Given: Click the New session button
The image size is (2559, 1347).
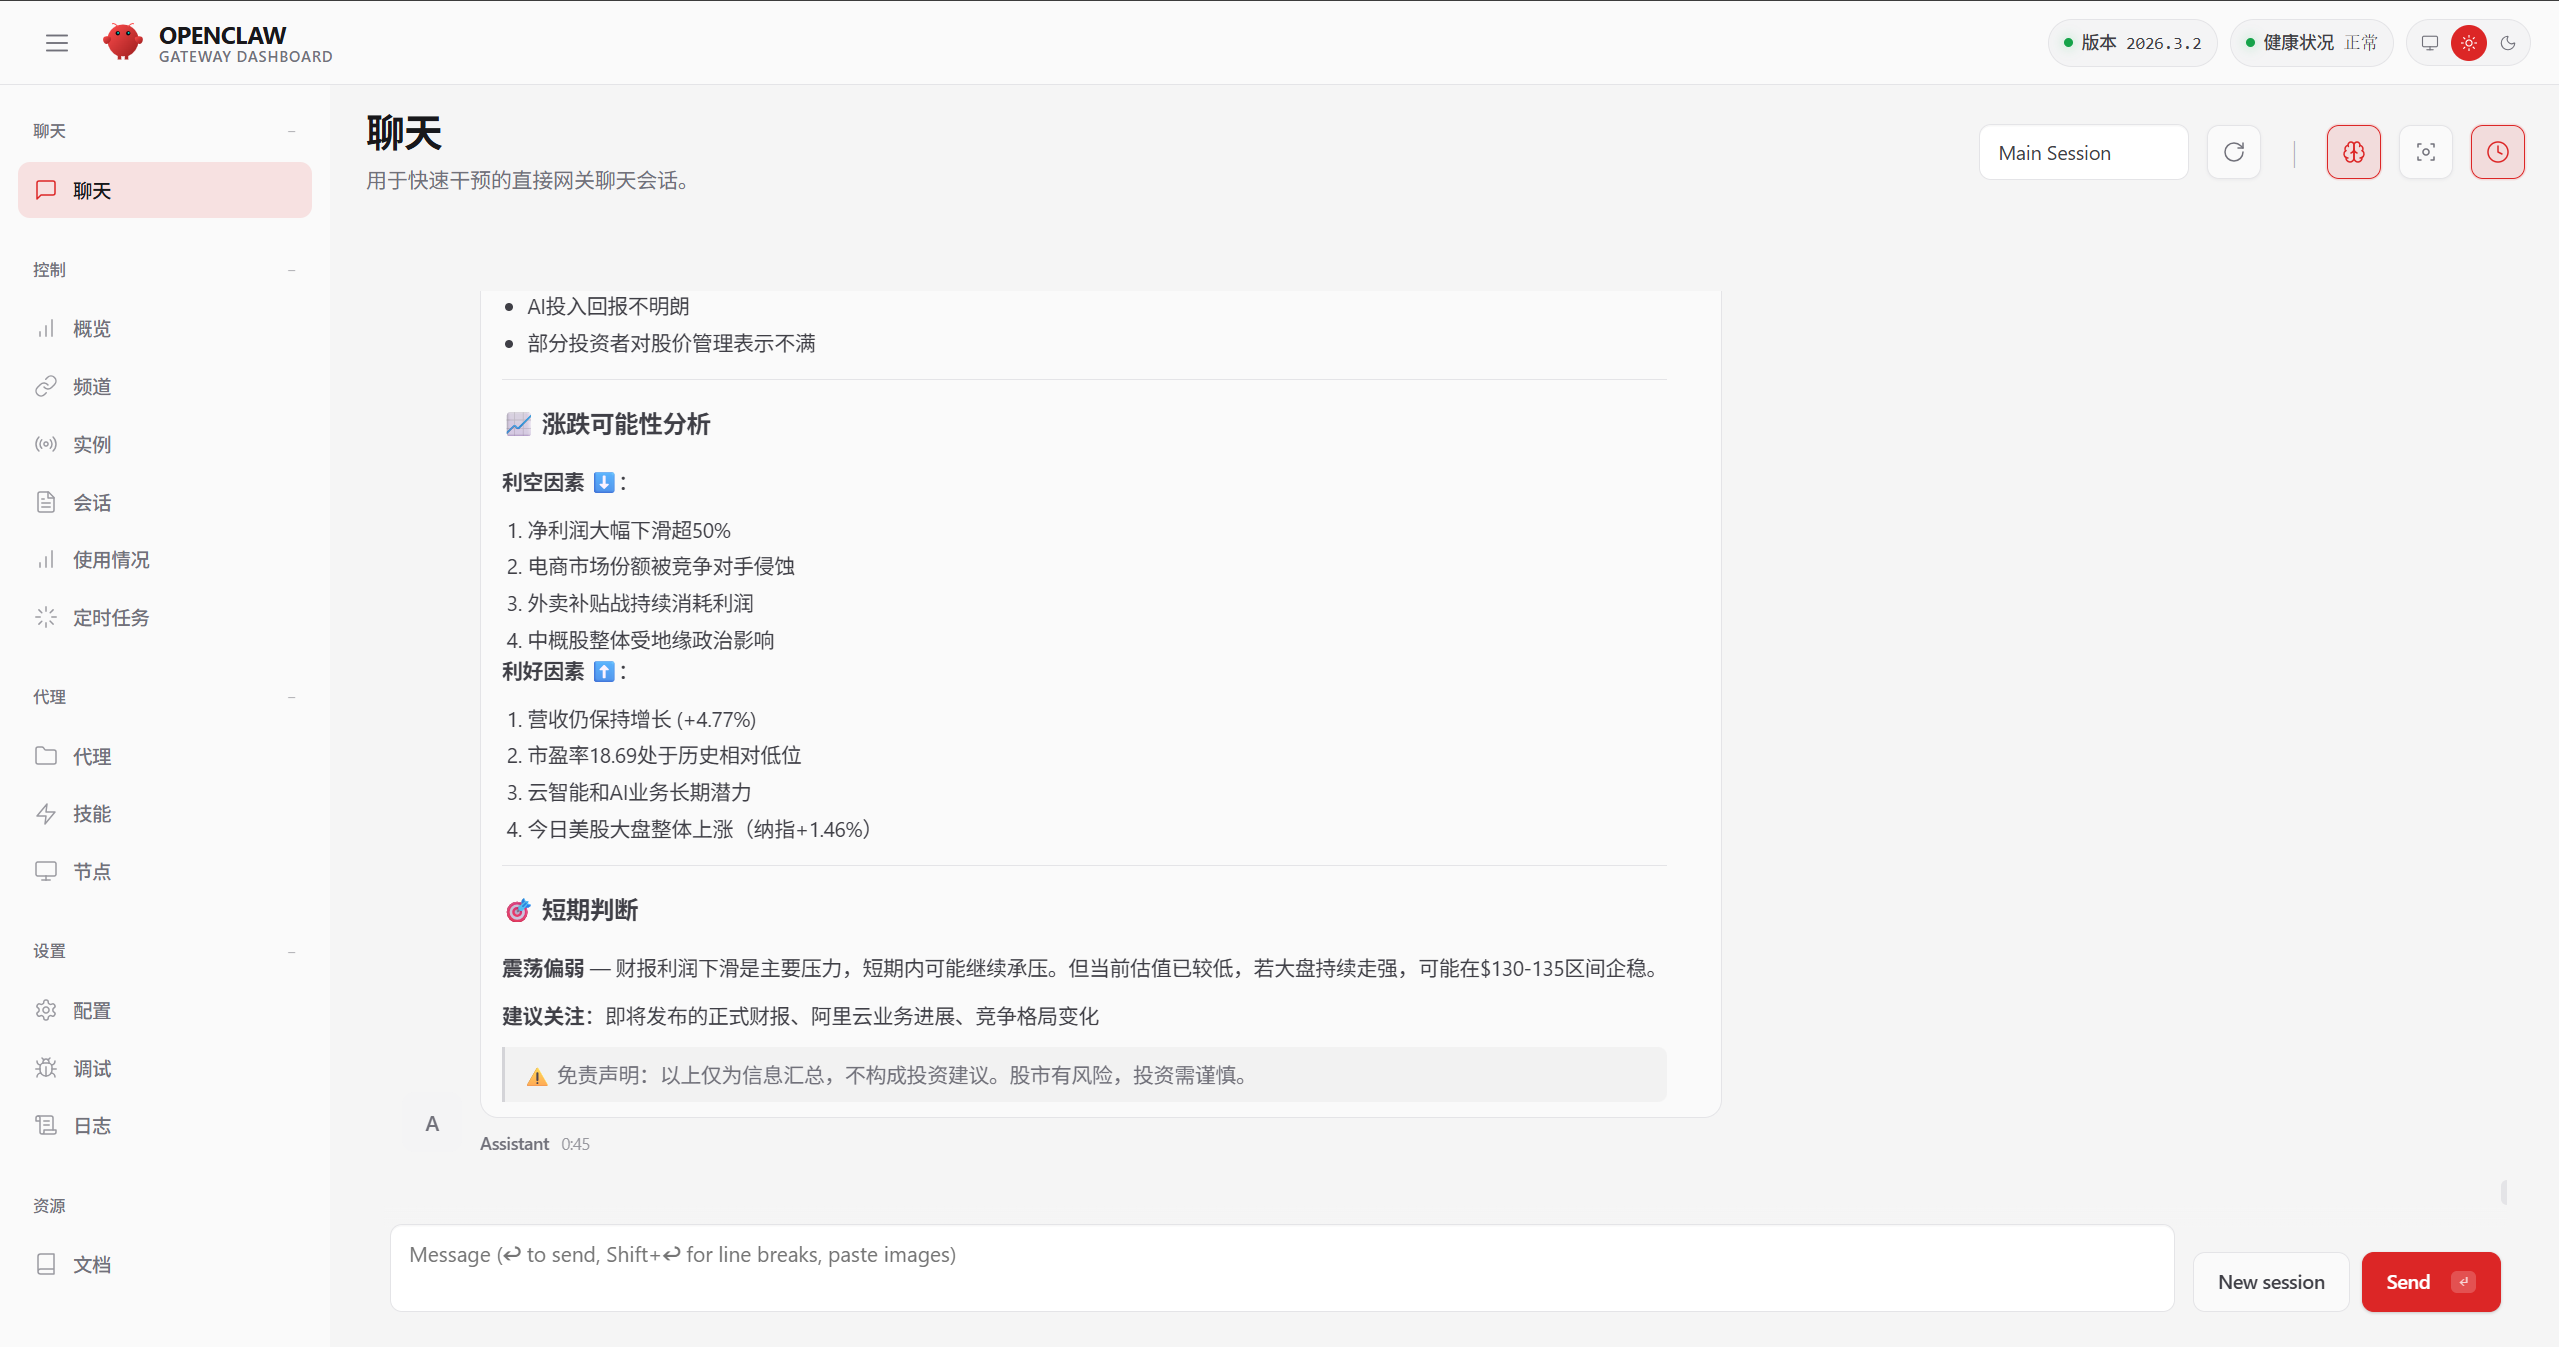Looking at the screenshot, I should pyautogui.click(x=2270, y=1282).
